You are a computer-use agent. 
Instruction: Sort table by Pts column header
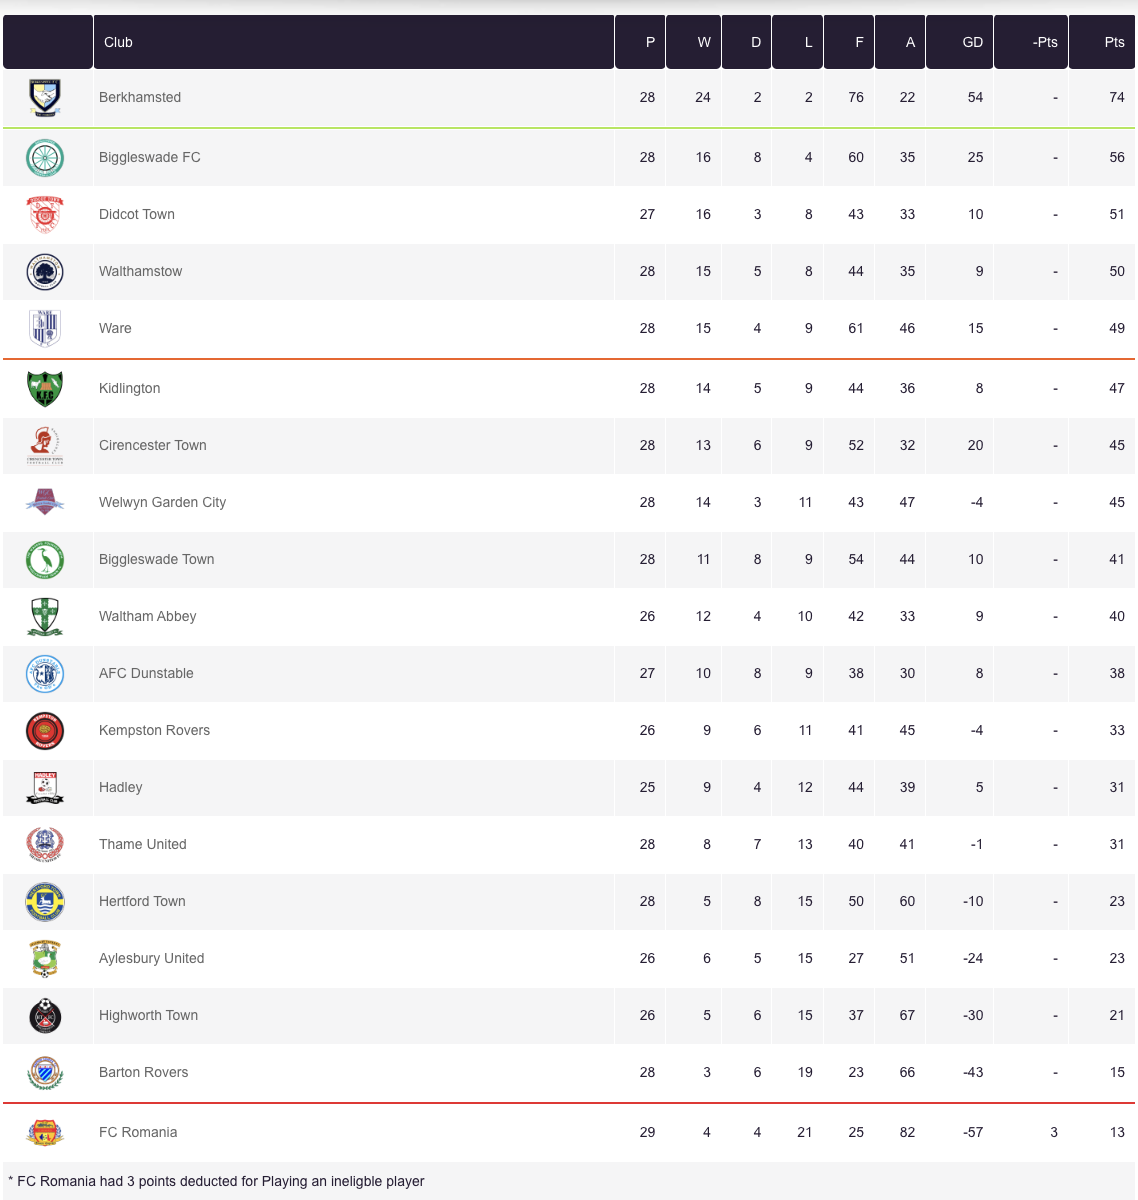pos(1114,42)
